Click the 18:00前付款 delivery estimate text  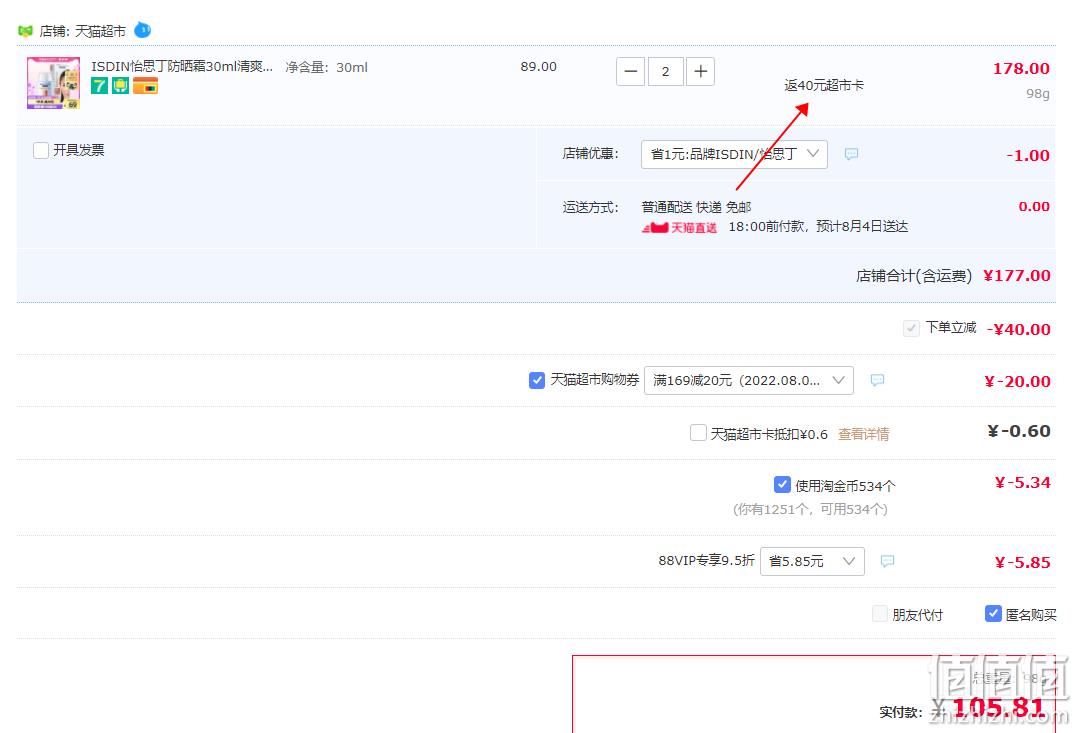point(818,227)
